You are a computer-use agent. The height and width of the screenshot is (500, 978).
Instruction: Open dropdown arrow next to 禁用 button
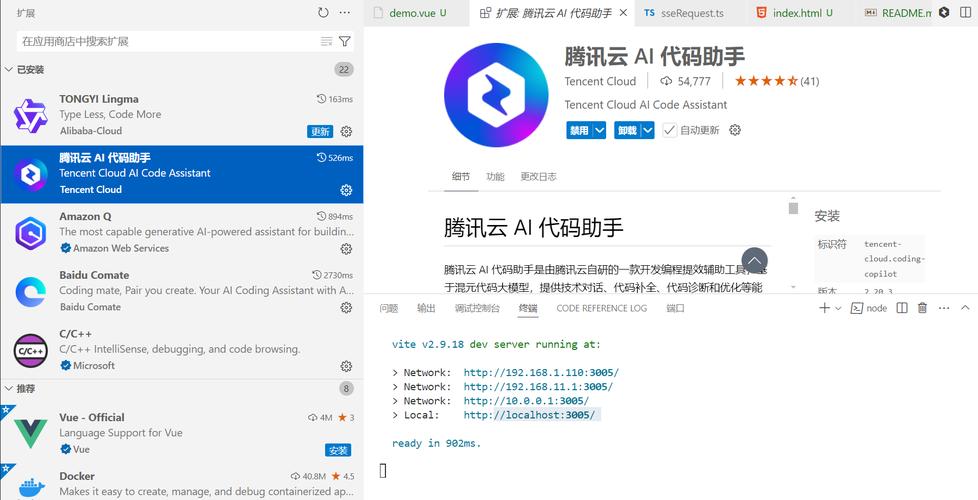point(599,130)
